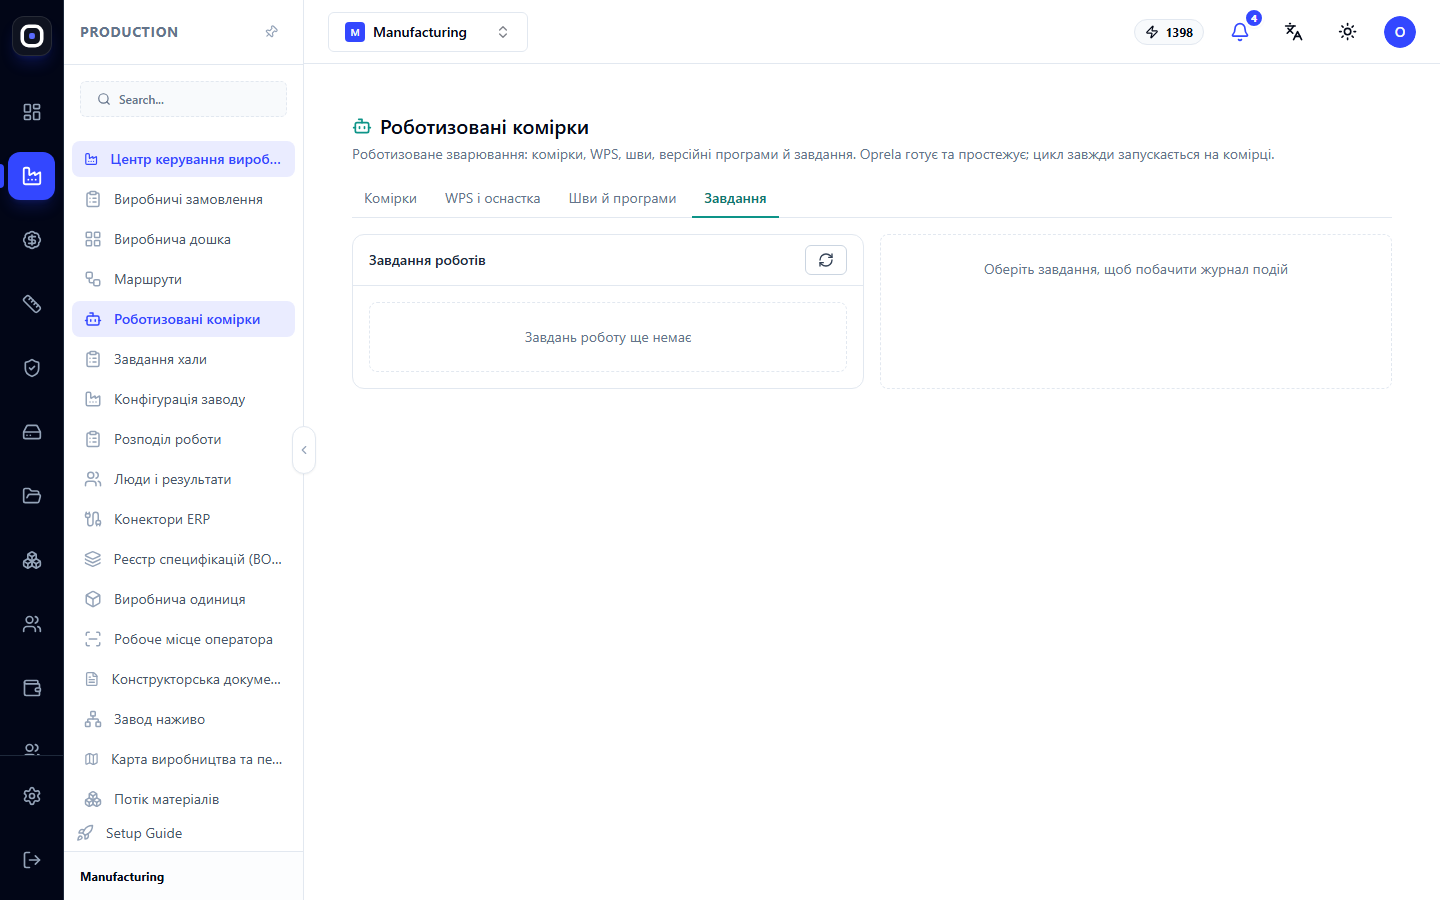Screen dimensions: 1440x900
Task: Open the Manufacturing workspace dropdown
Action: click(428, 32)
